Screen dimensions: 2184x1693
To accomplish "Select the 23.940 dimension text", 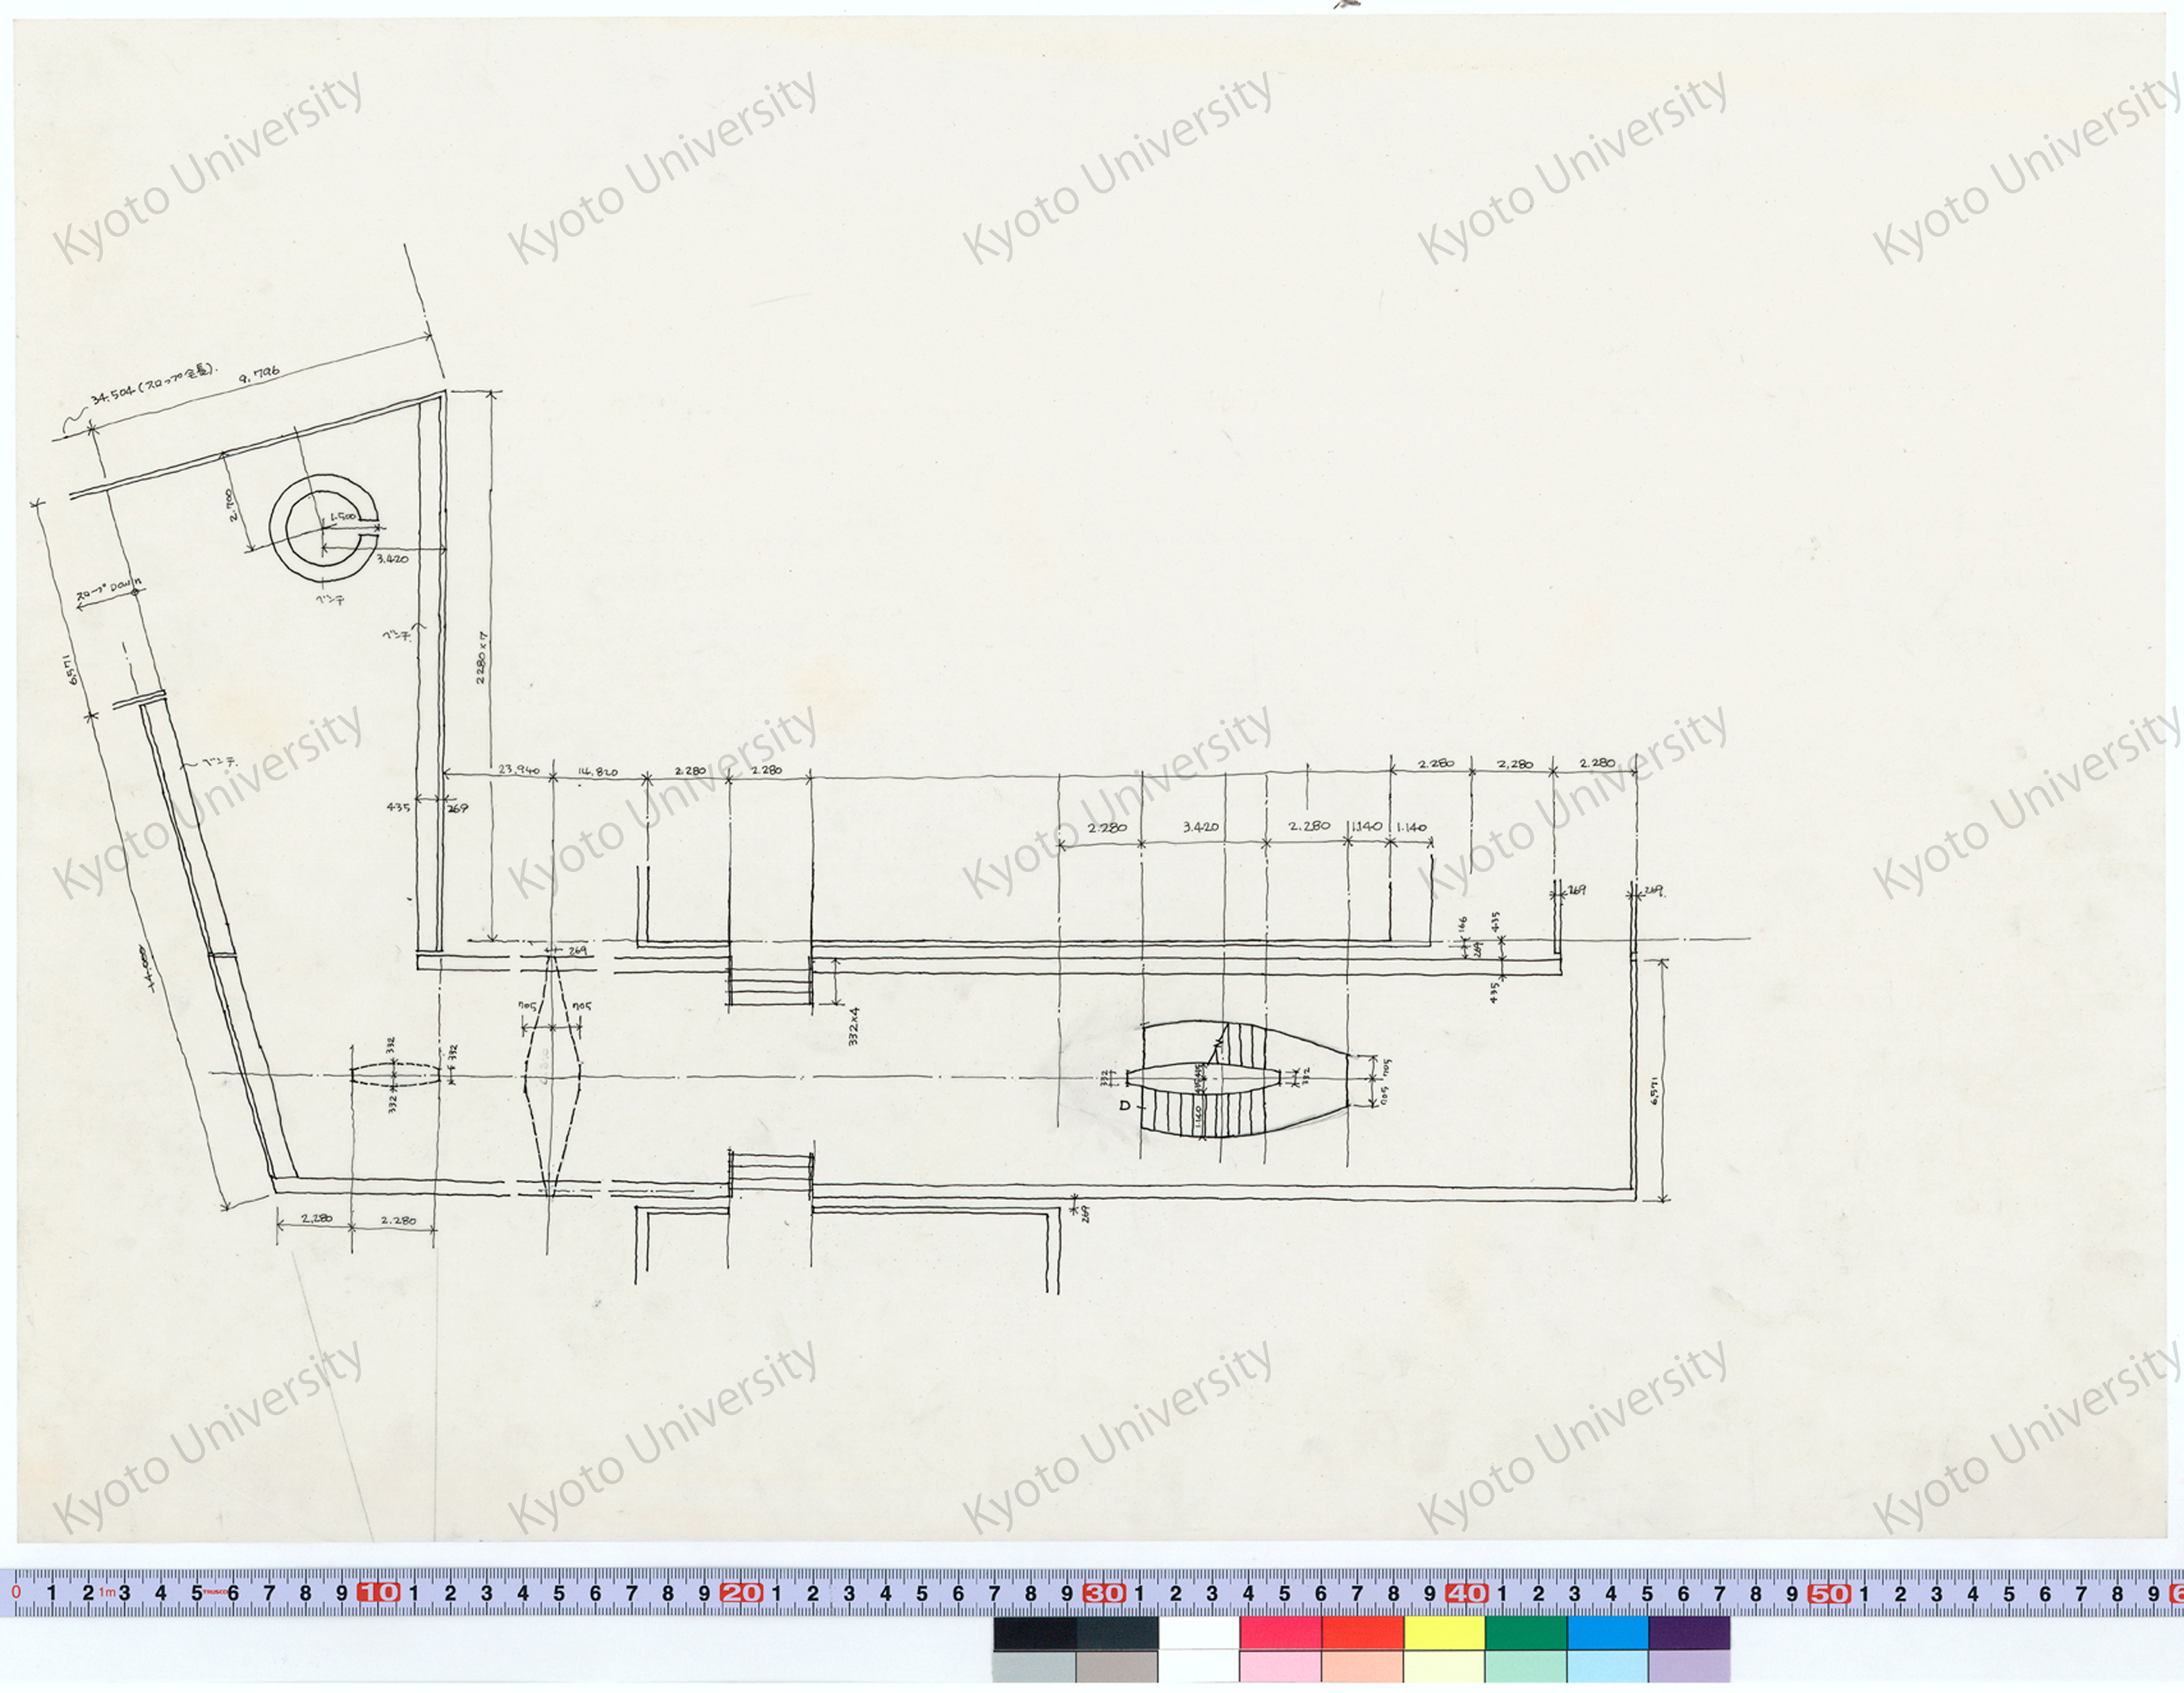I will coord(518,770).
